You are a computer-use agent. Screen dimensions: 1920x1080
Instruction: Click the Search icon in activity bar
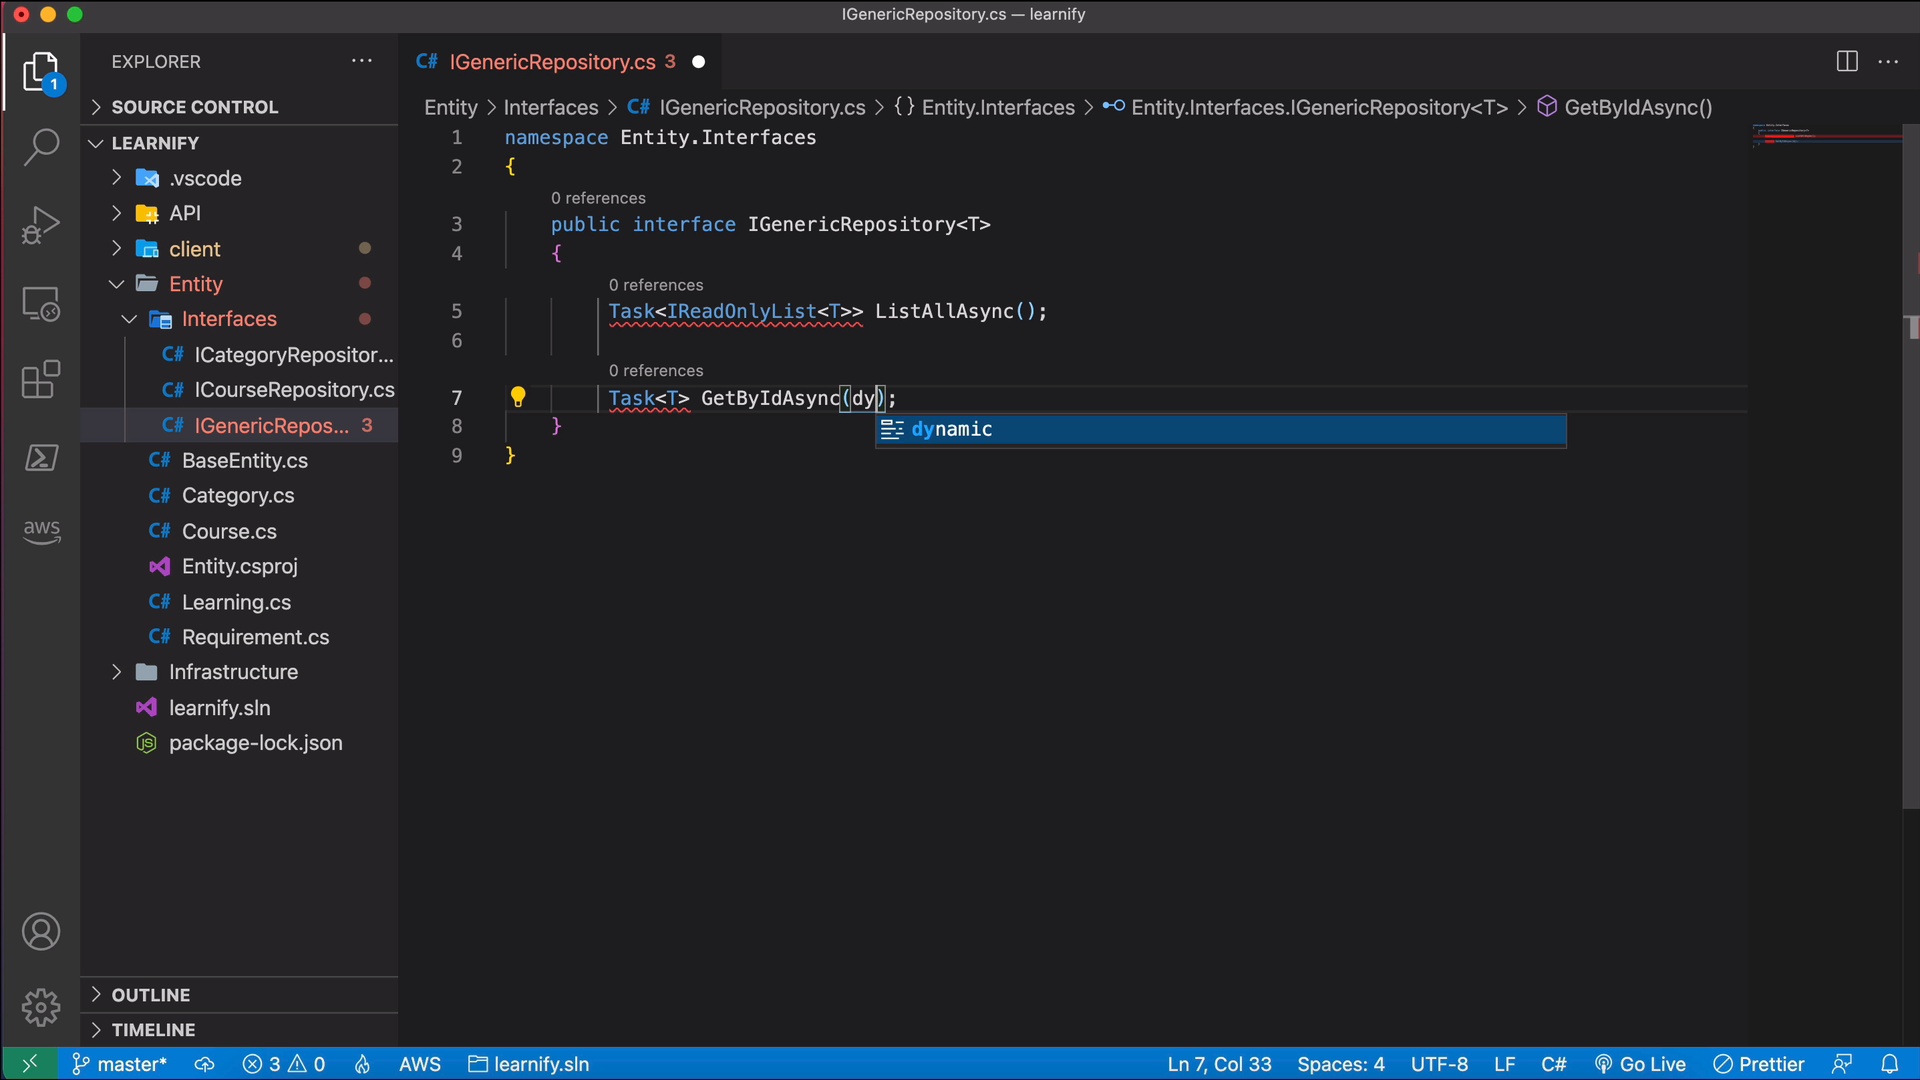point(40,144)
